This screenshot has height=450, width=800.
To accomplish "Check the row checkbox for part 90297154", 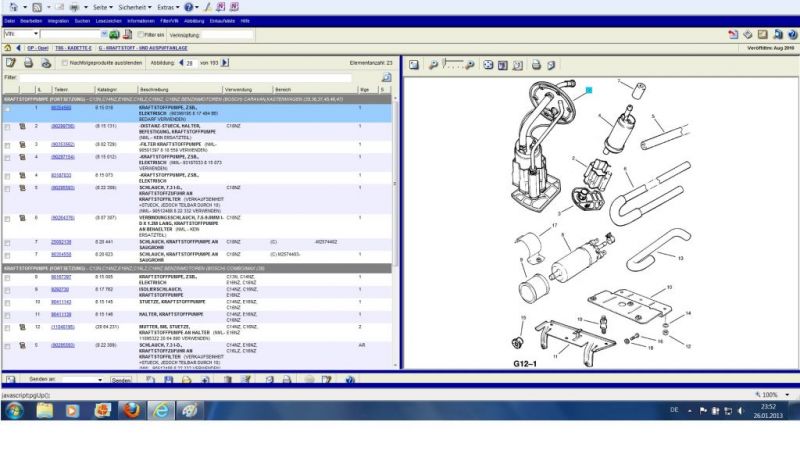I will click(x=8, y=157).
